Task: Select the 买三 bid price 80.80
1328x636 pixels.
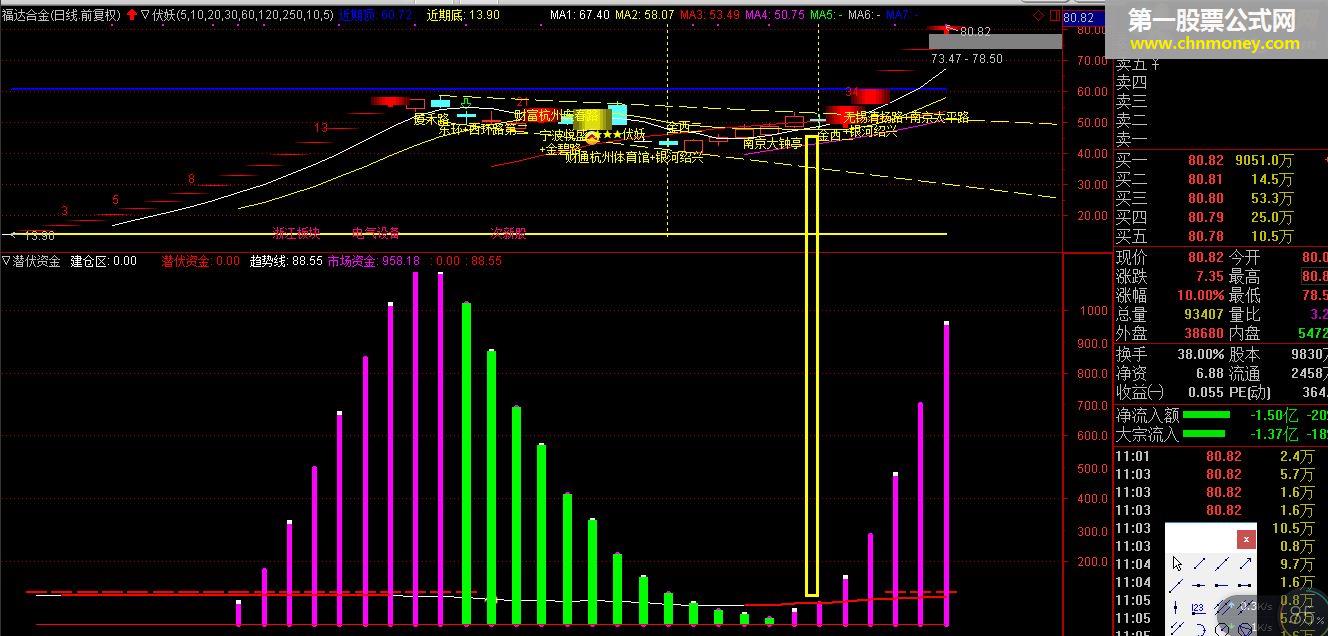Action: (x=1205, y=198)
